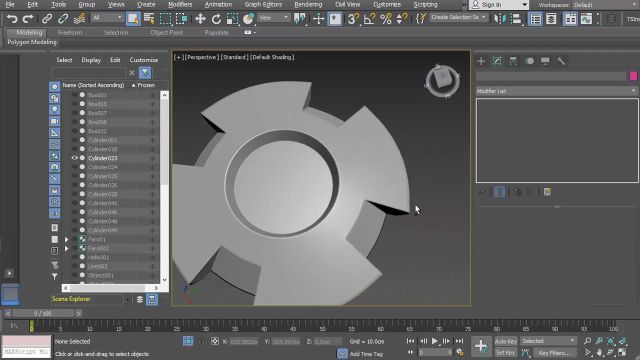Viewport: 640px width, 360px height.
Task: Go to the end frame button
Action: [459, 341]
